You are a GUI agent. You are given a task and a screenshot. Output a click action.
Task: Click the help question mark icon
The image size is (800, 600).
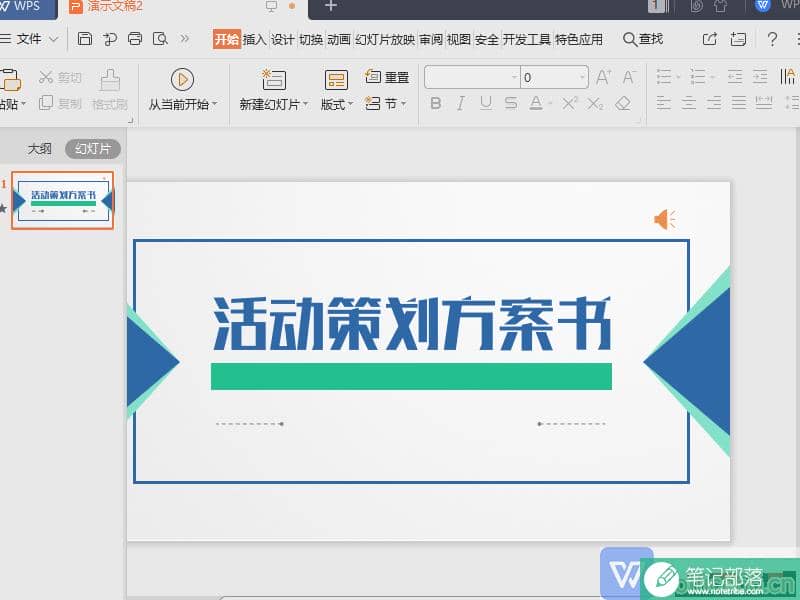772,39
